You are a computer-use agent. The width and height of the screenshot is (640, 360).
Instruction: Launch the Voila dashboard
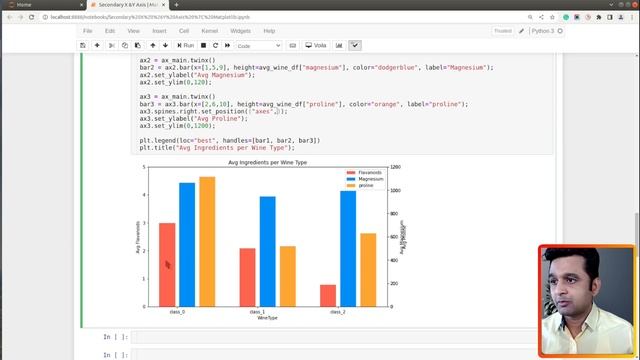[x=316, y=45]
